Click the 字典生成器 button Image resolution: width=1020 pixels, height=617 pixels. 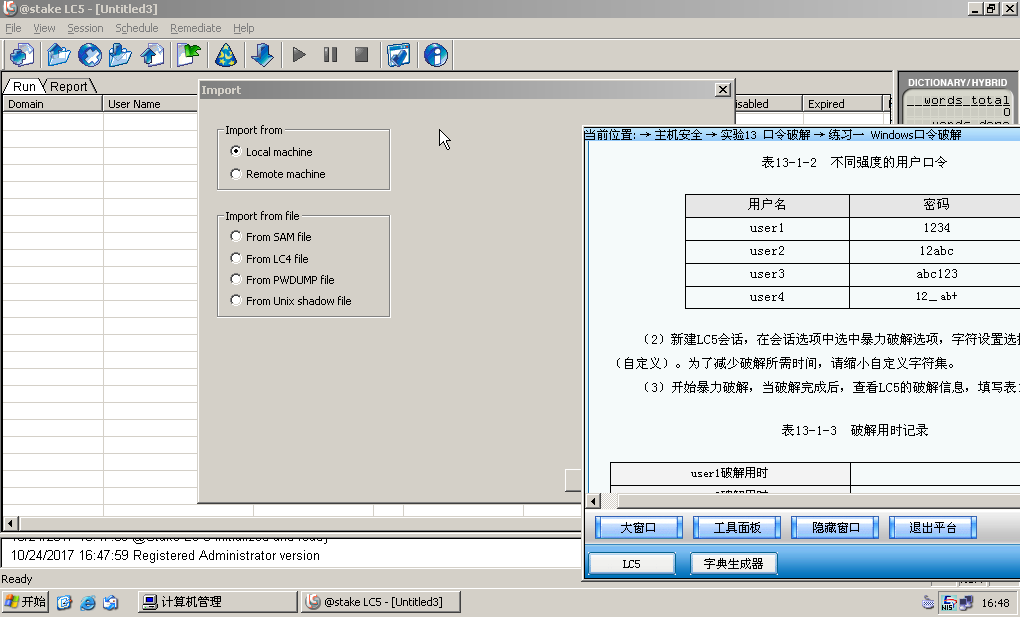734,564
